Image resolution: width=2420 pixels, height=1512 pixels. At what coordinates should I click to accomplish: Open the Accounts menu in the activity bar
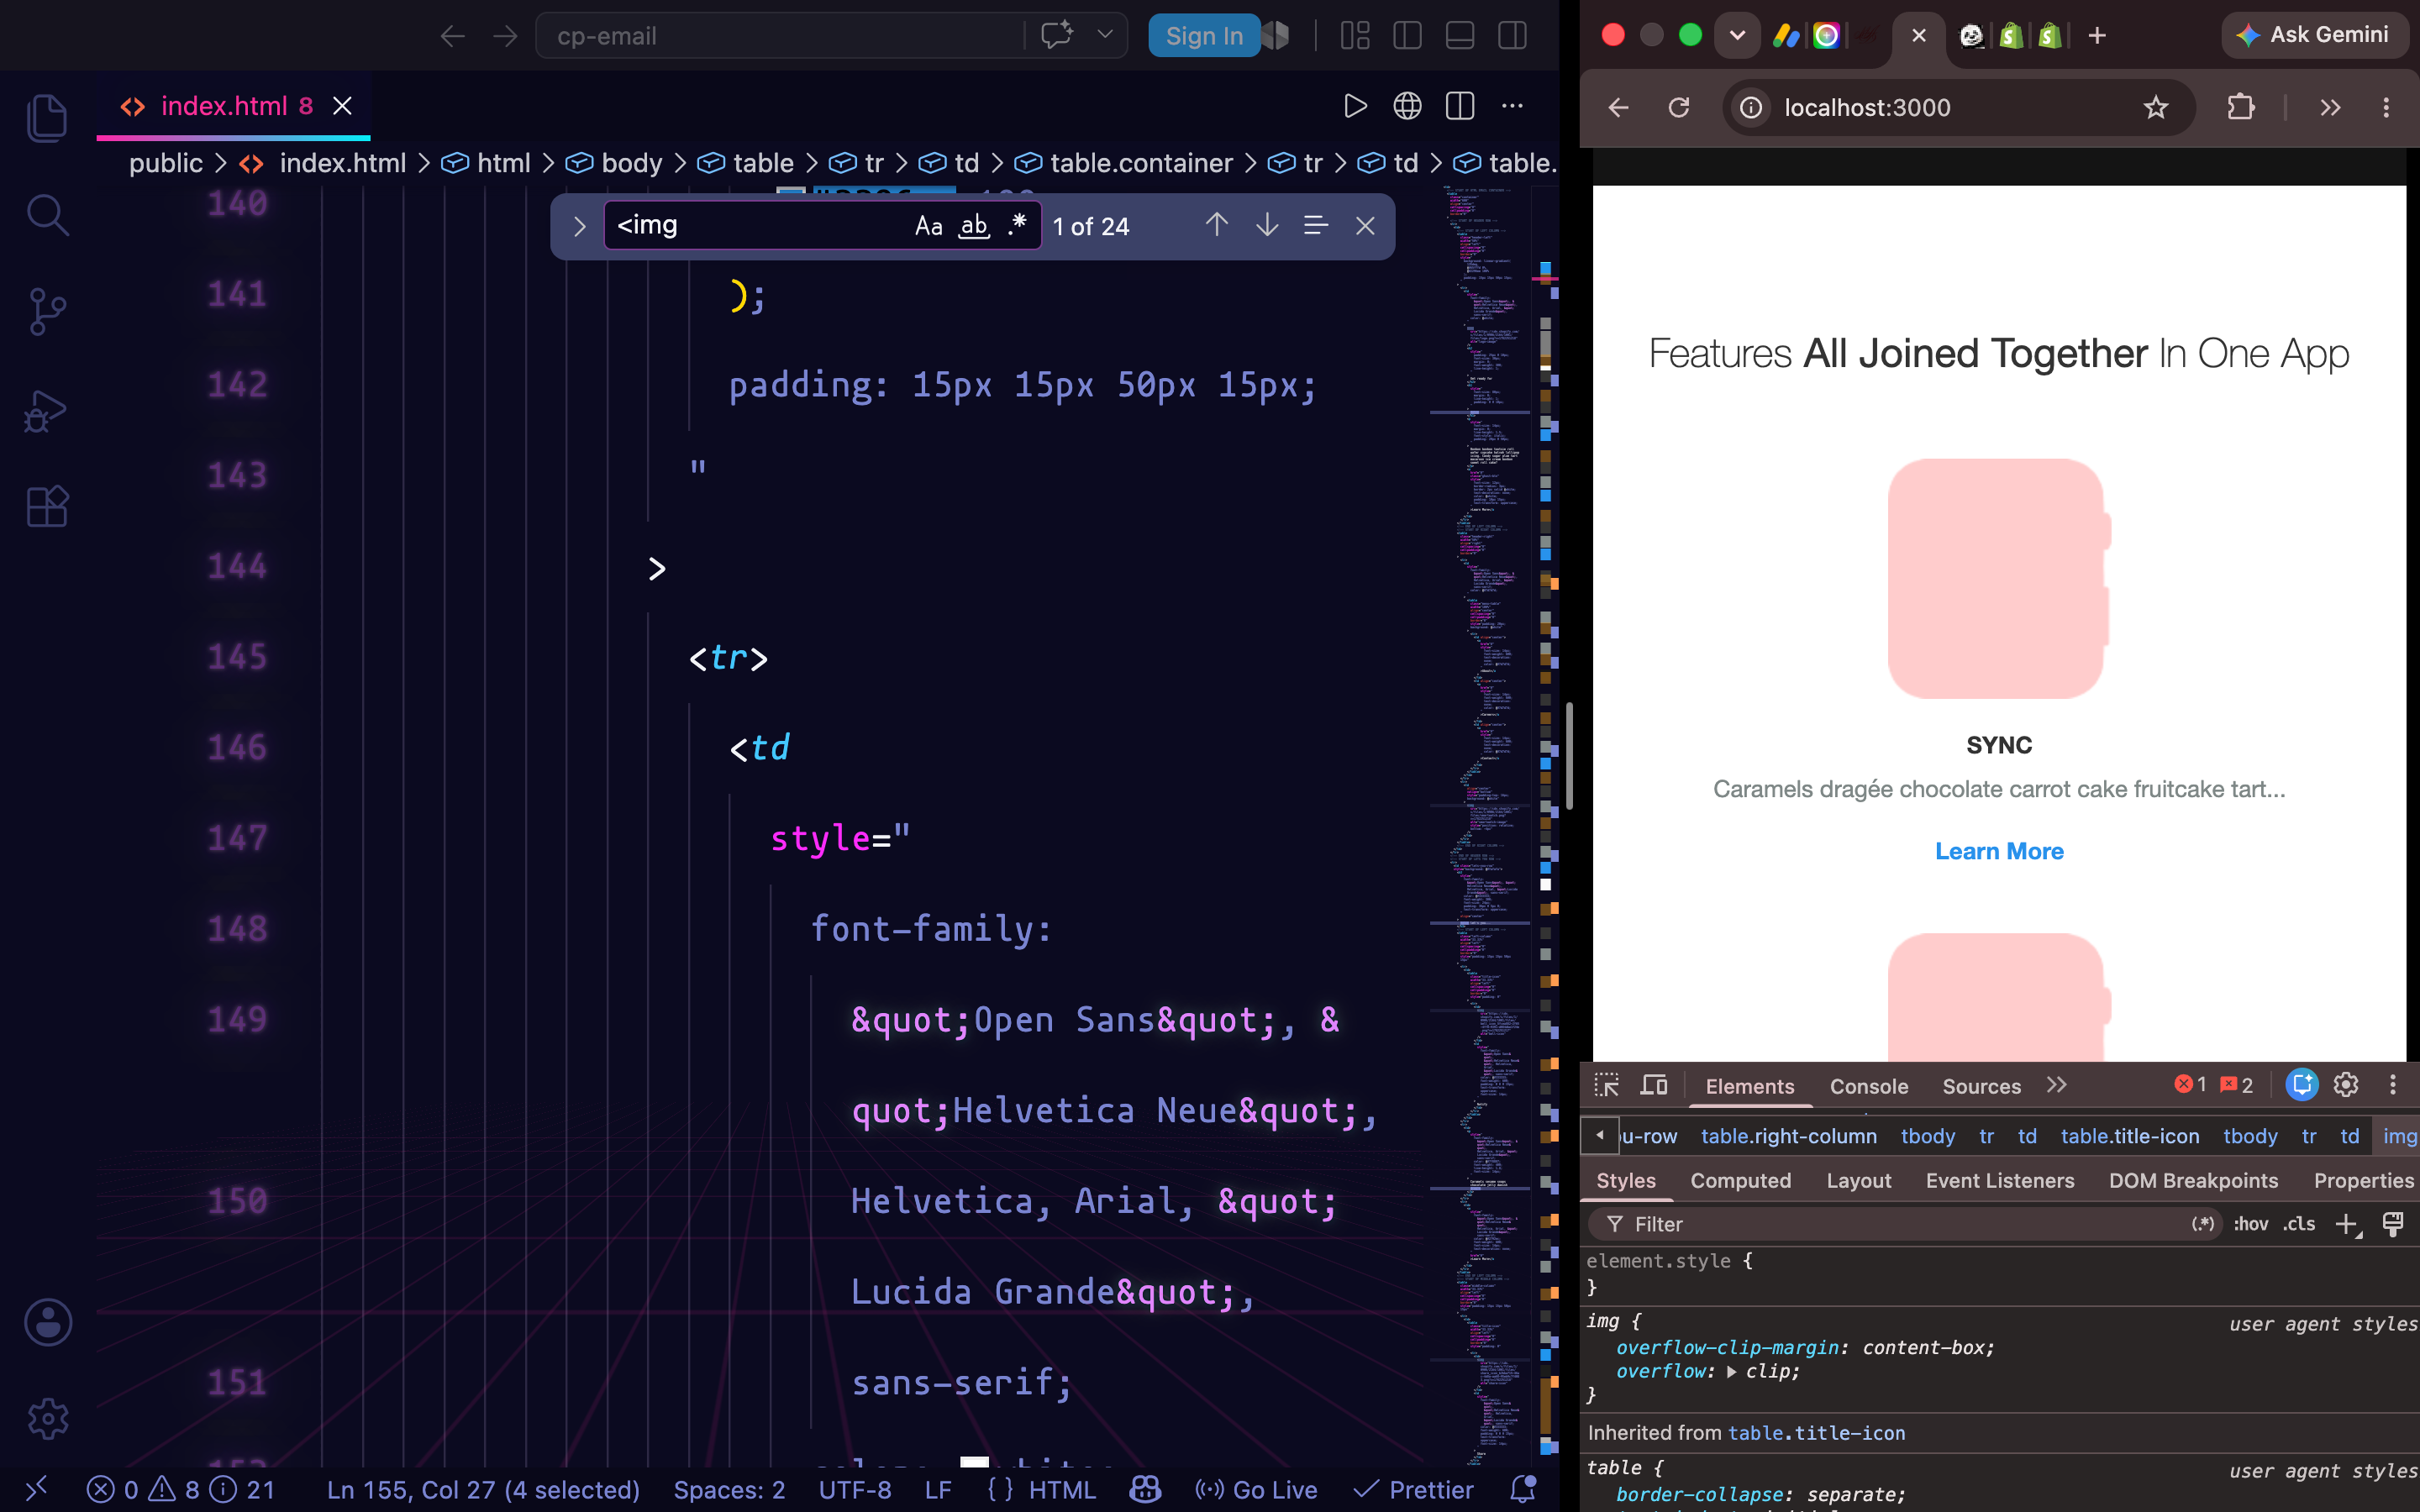tap(47, 1322)
